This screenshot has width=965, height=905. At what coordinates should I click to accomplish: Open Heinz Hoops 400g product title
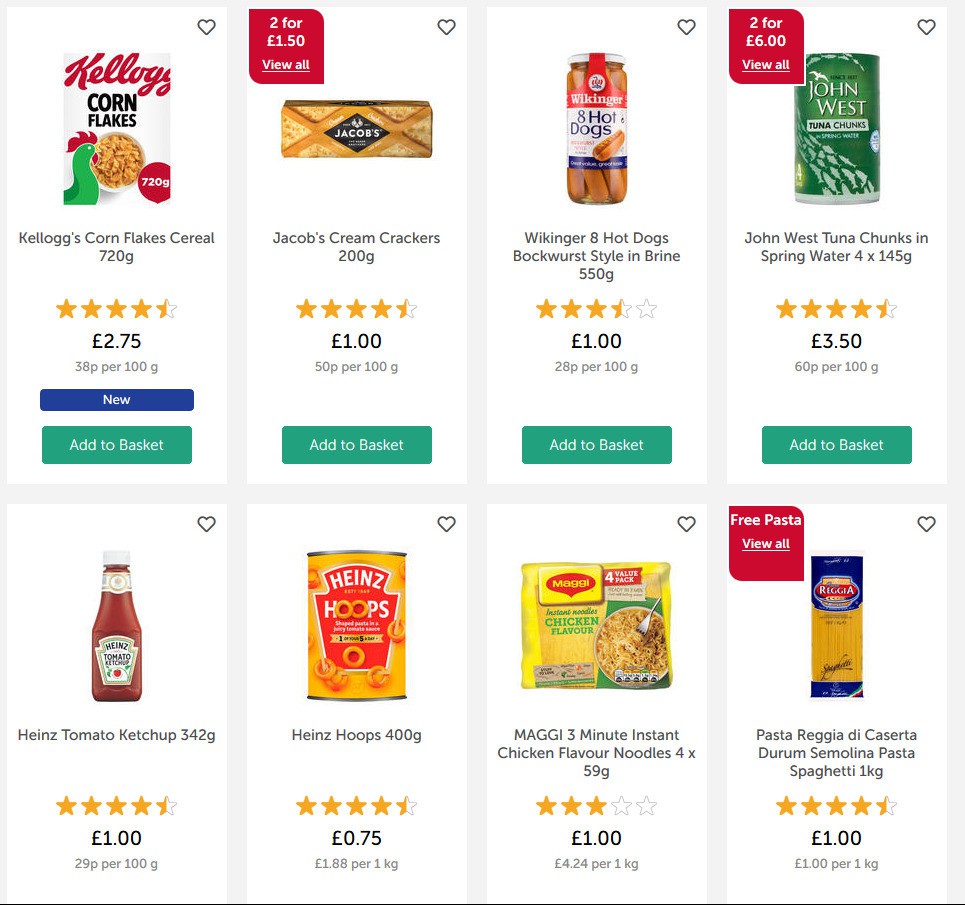tap(357, 735)
